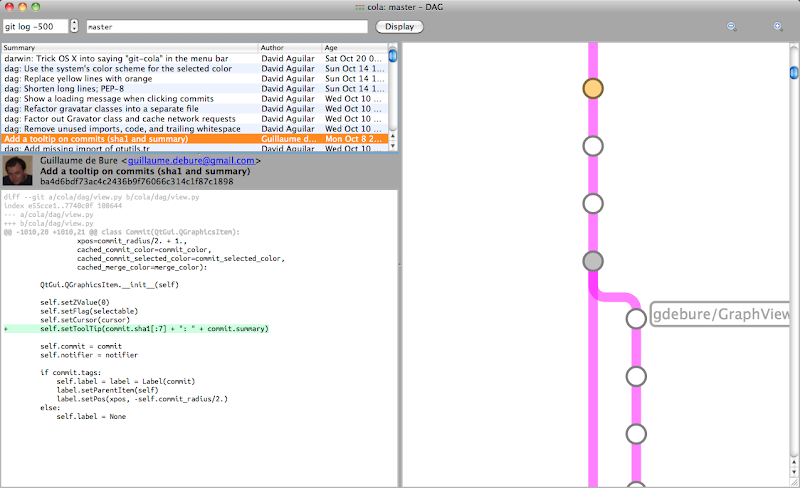Click the zoom out magnifier icon
800x488 pixels.
[x=731, y=26]
